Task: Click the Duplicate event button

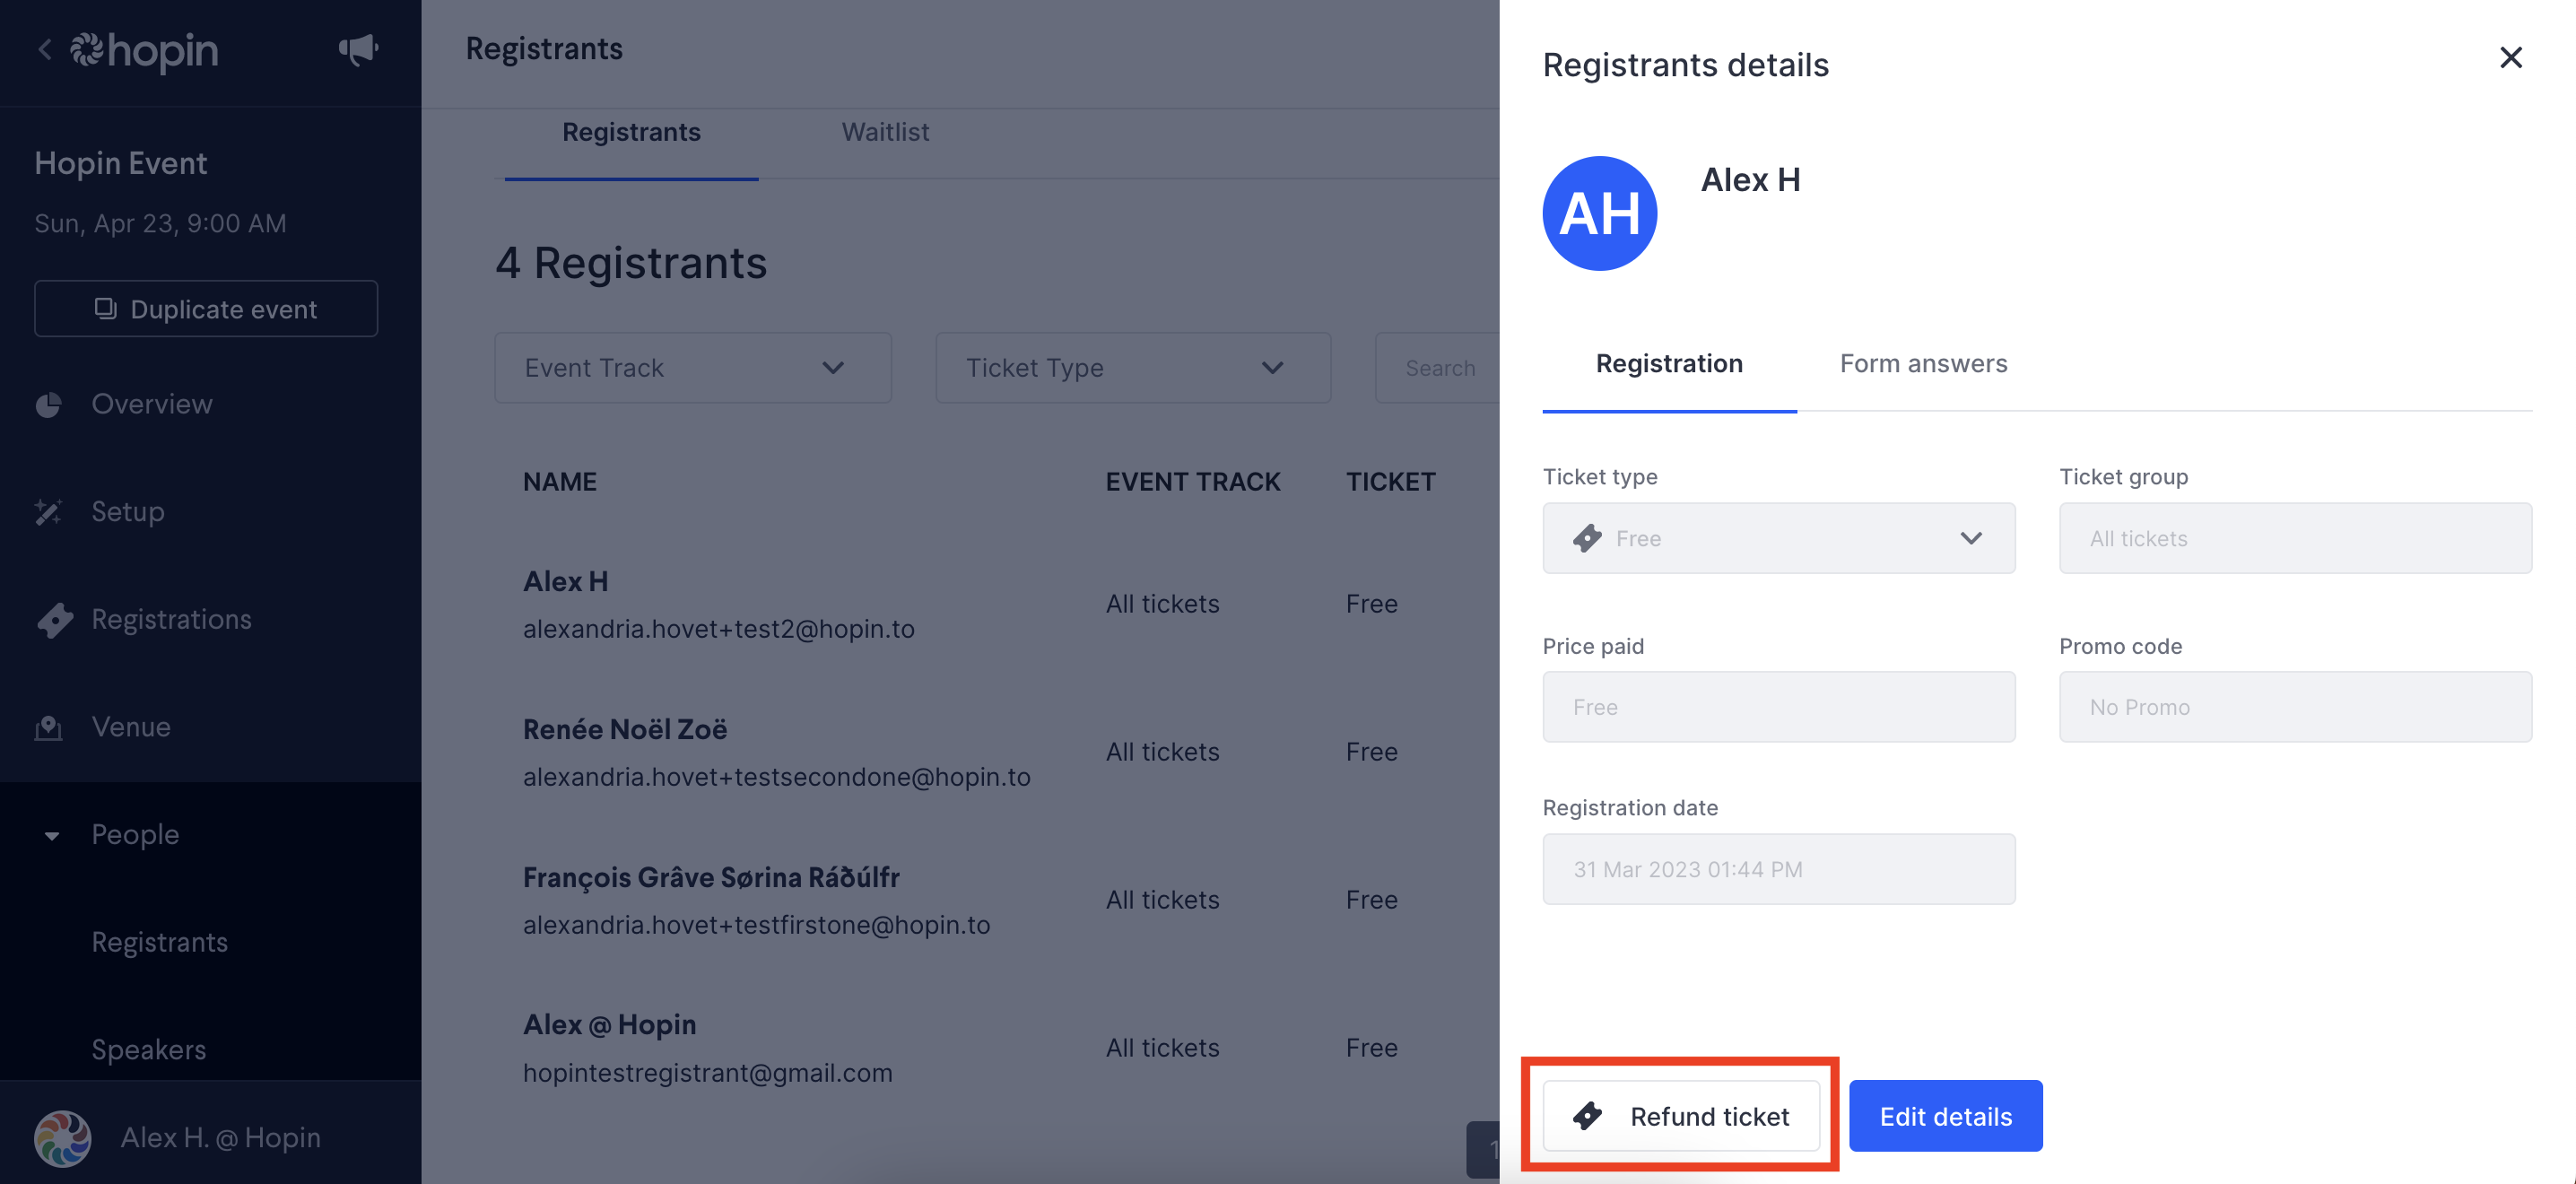Action: click(x=206, y=309)
